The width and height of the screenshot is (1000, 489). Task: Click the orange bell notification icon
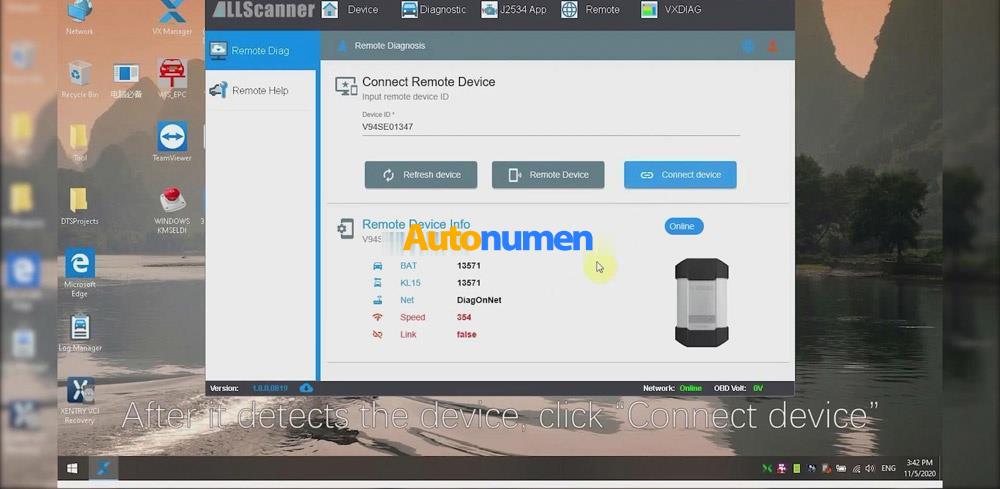coord(772,46)
